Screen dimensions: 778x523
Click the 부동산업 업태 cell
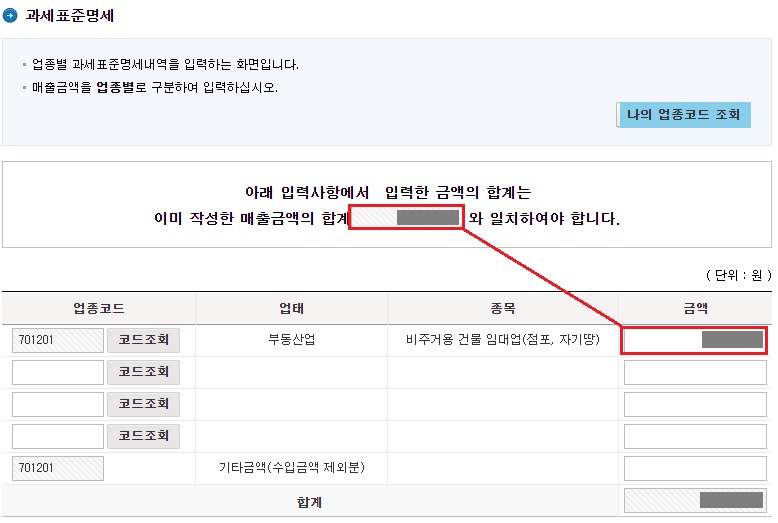pyautogui.click(x=291, y=341)
